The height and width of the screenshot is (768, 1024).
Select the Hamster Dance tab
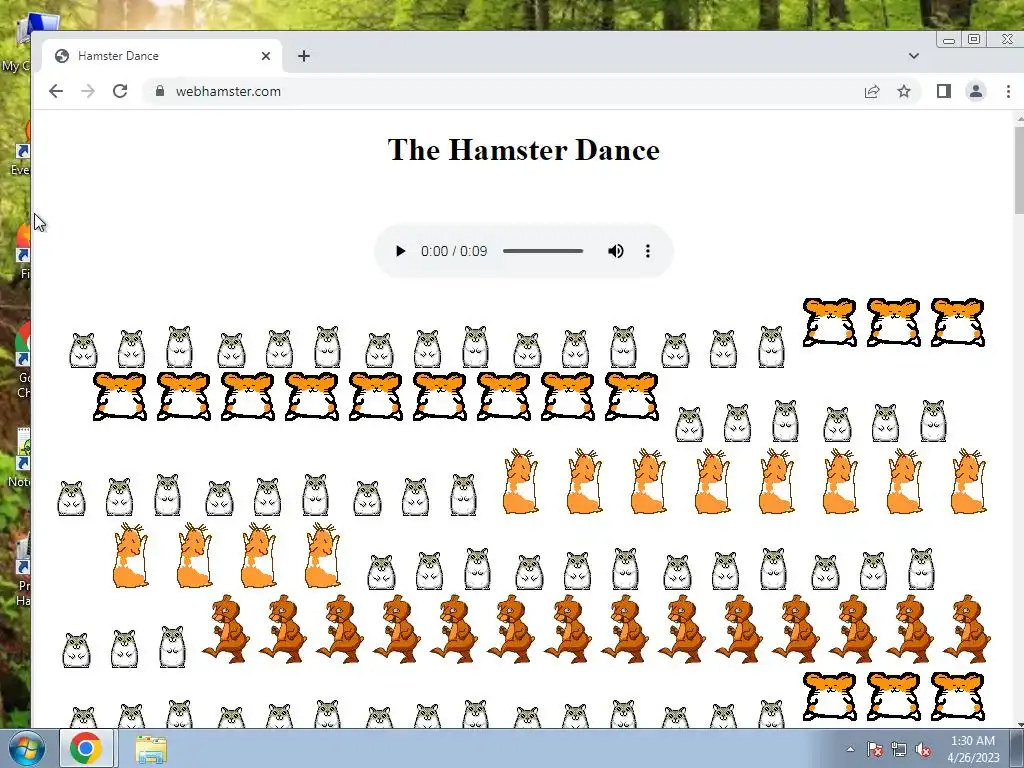[x=163, y=56]
